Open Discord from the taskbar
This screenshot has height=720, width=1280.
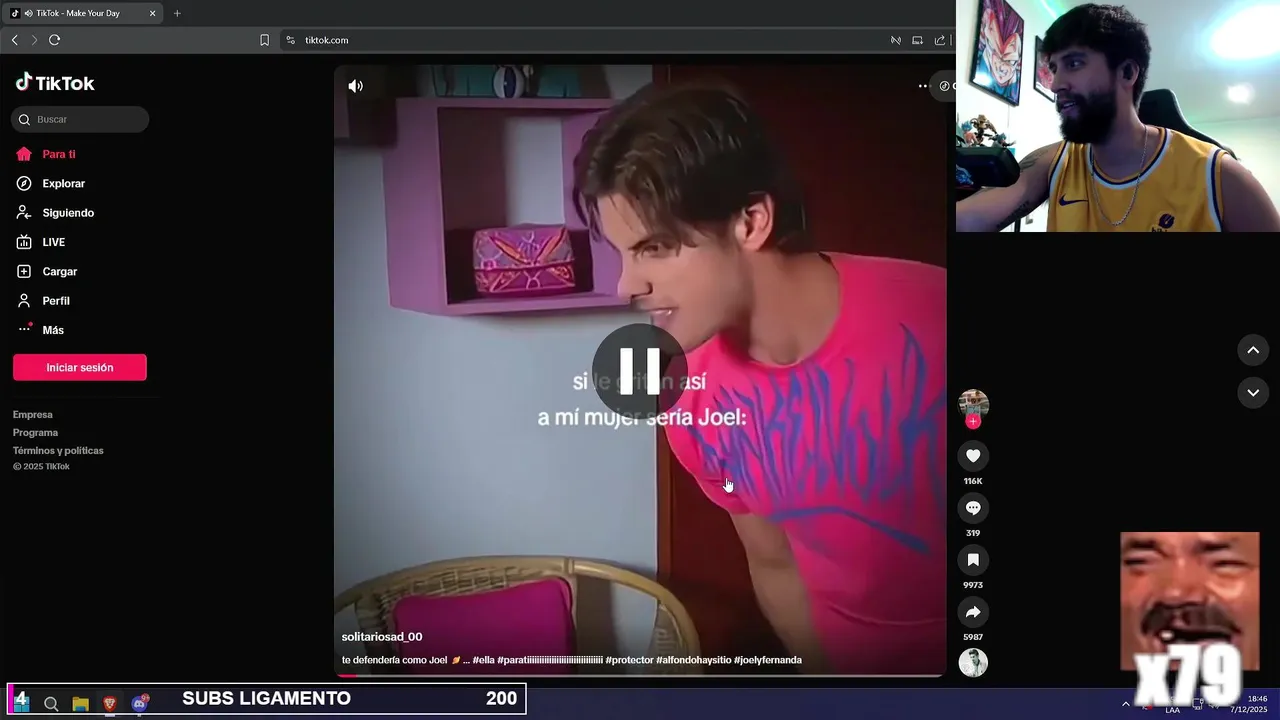(x=140, y=704)
